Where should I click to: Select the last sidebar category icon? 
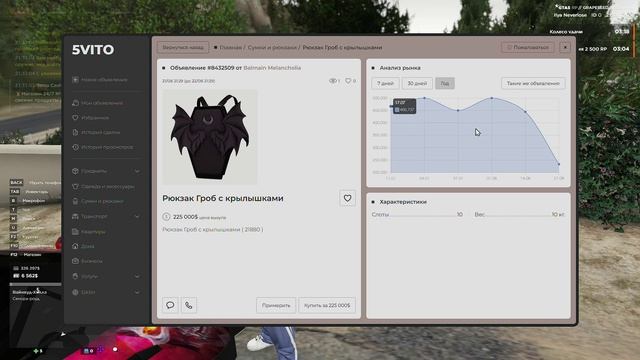[75, 292]
